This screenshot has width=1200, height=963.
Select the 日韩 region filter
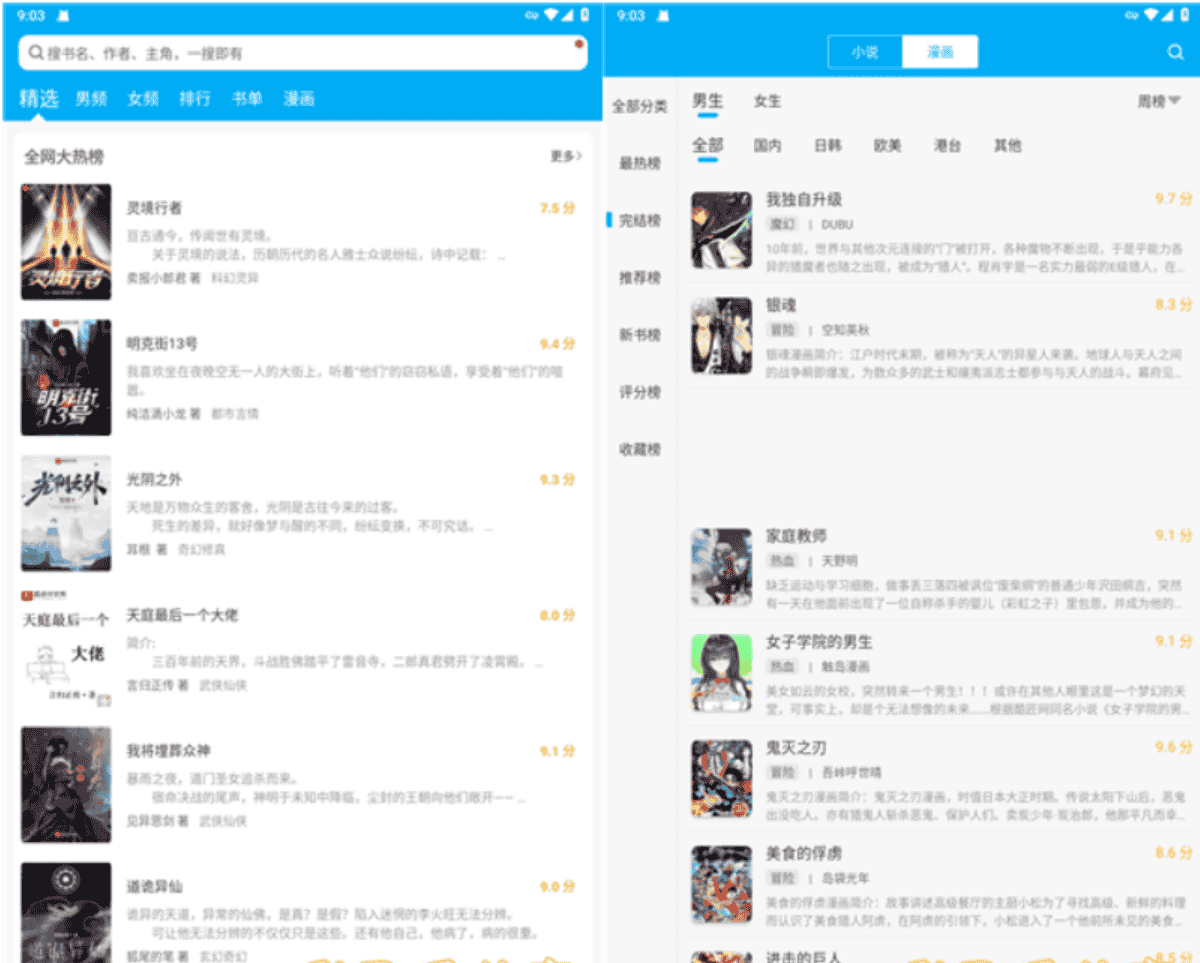pyautogui.click(x=827, y=145)
